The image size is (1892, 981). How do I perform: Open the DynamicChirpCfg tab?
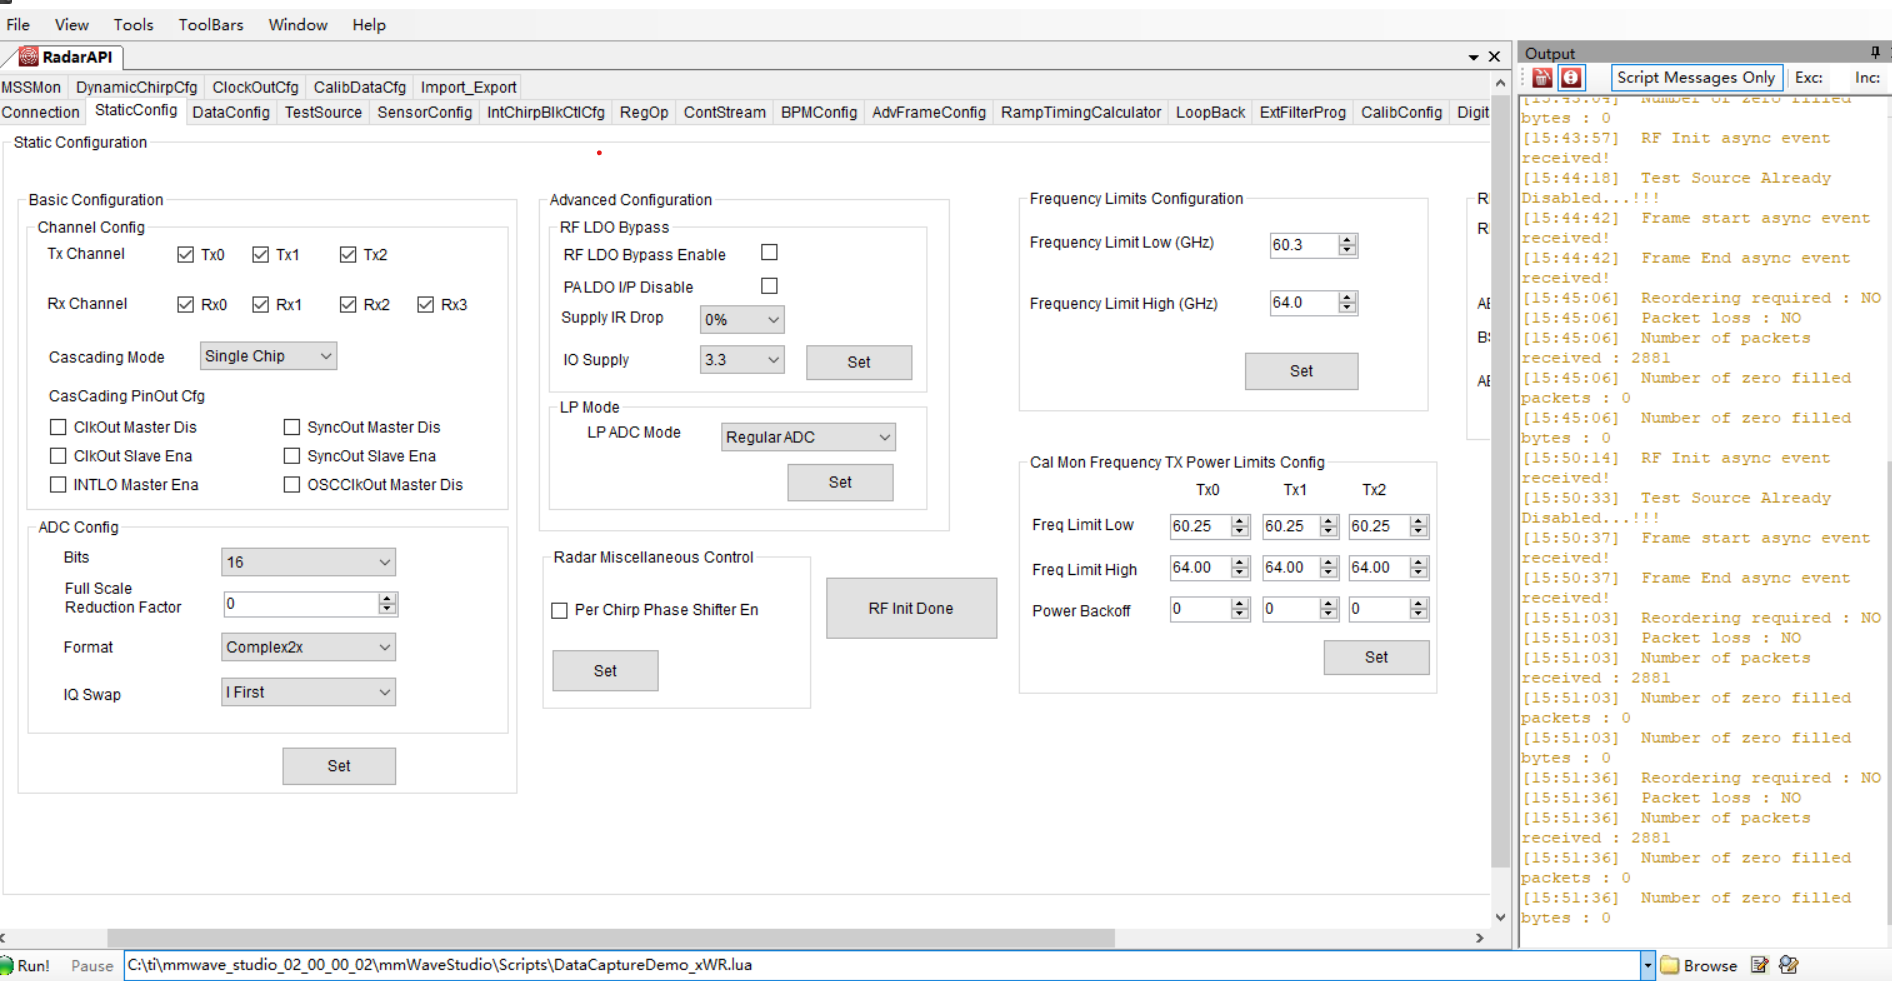[x=137, y=87]
